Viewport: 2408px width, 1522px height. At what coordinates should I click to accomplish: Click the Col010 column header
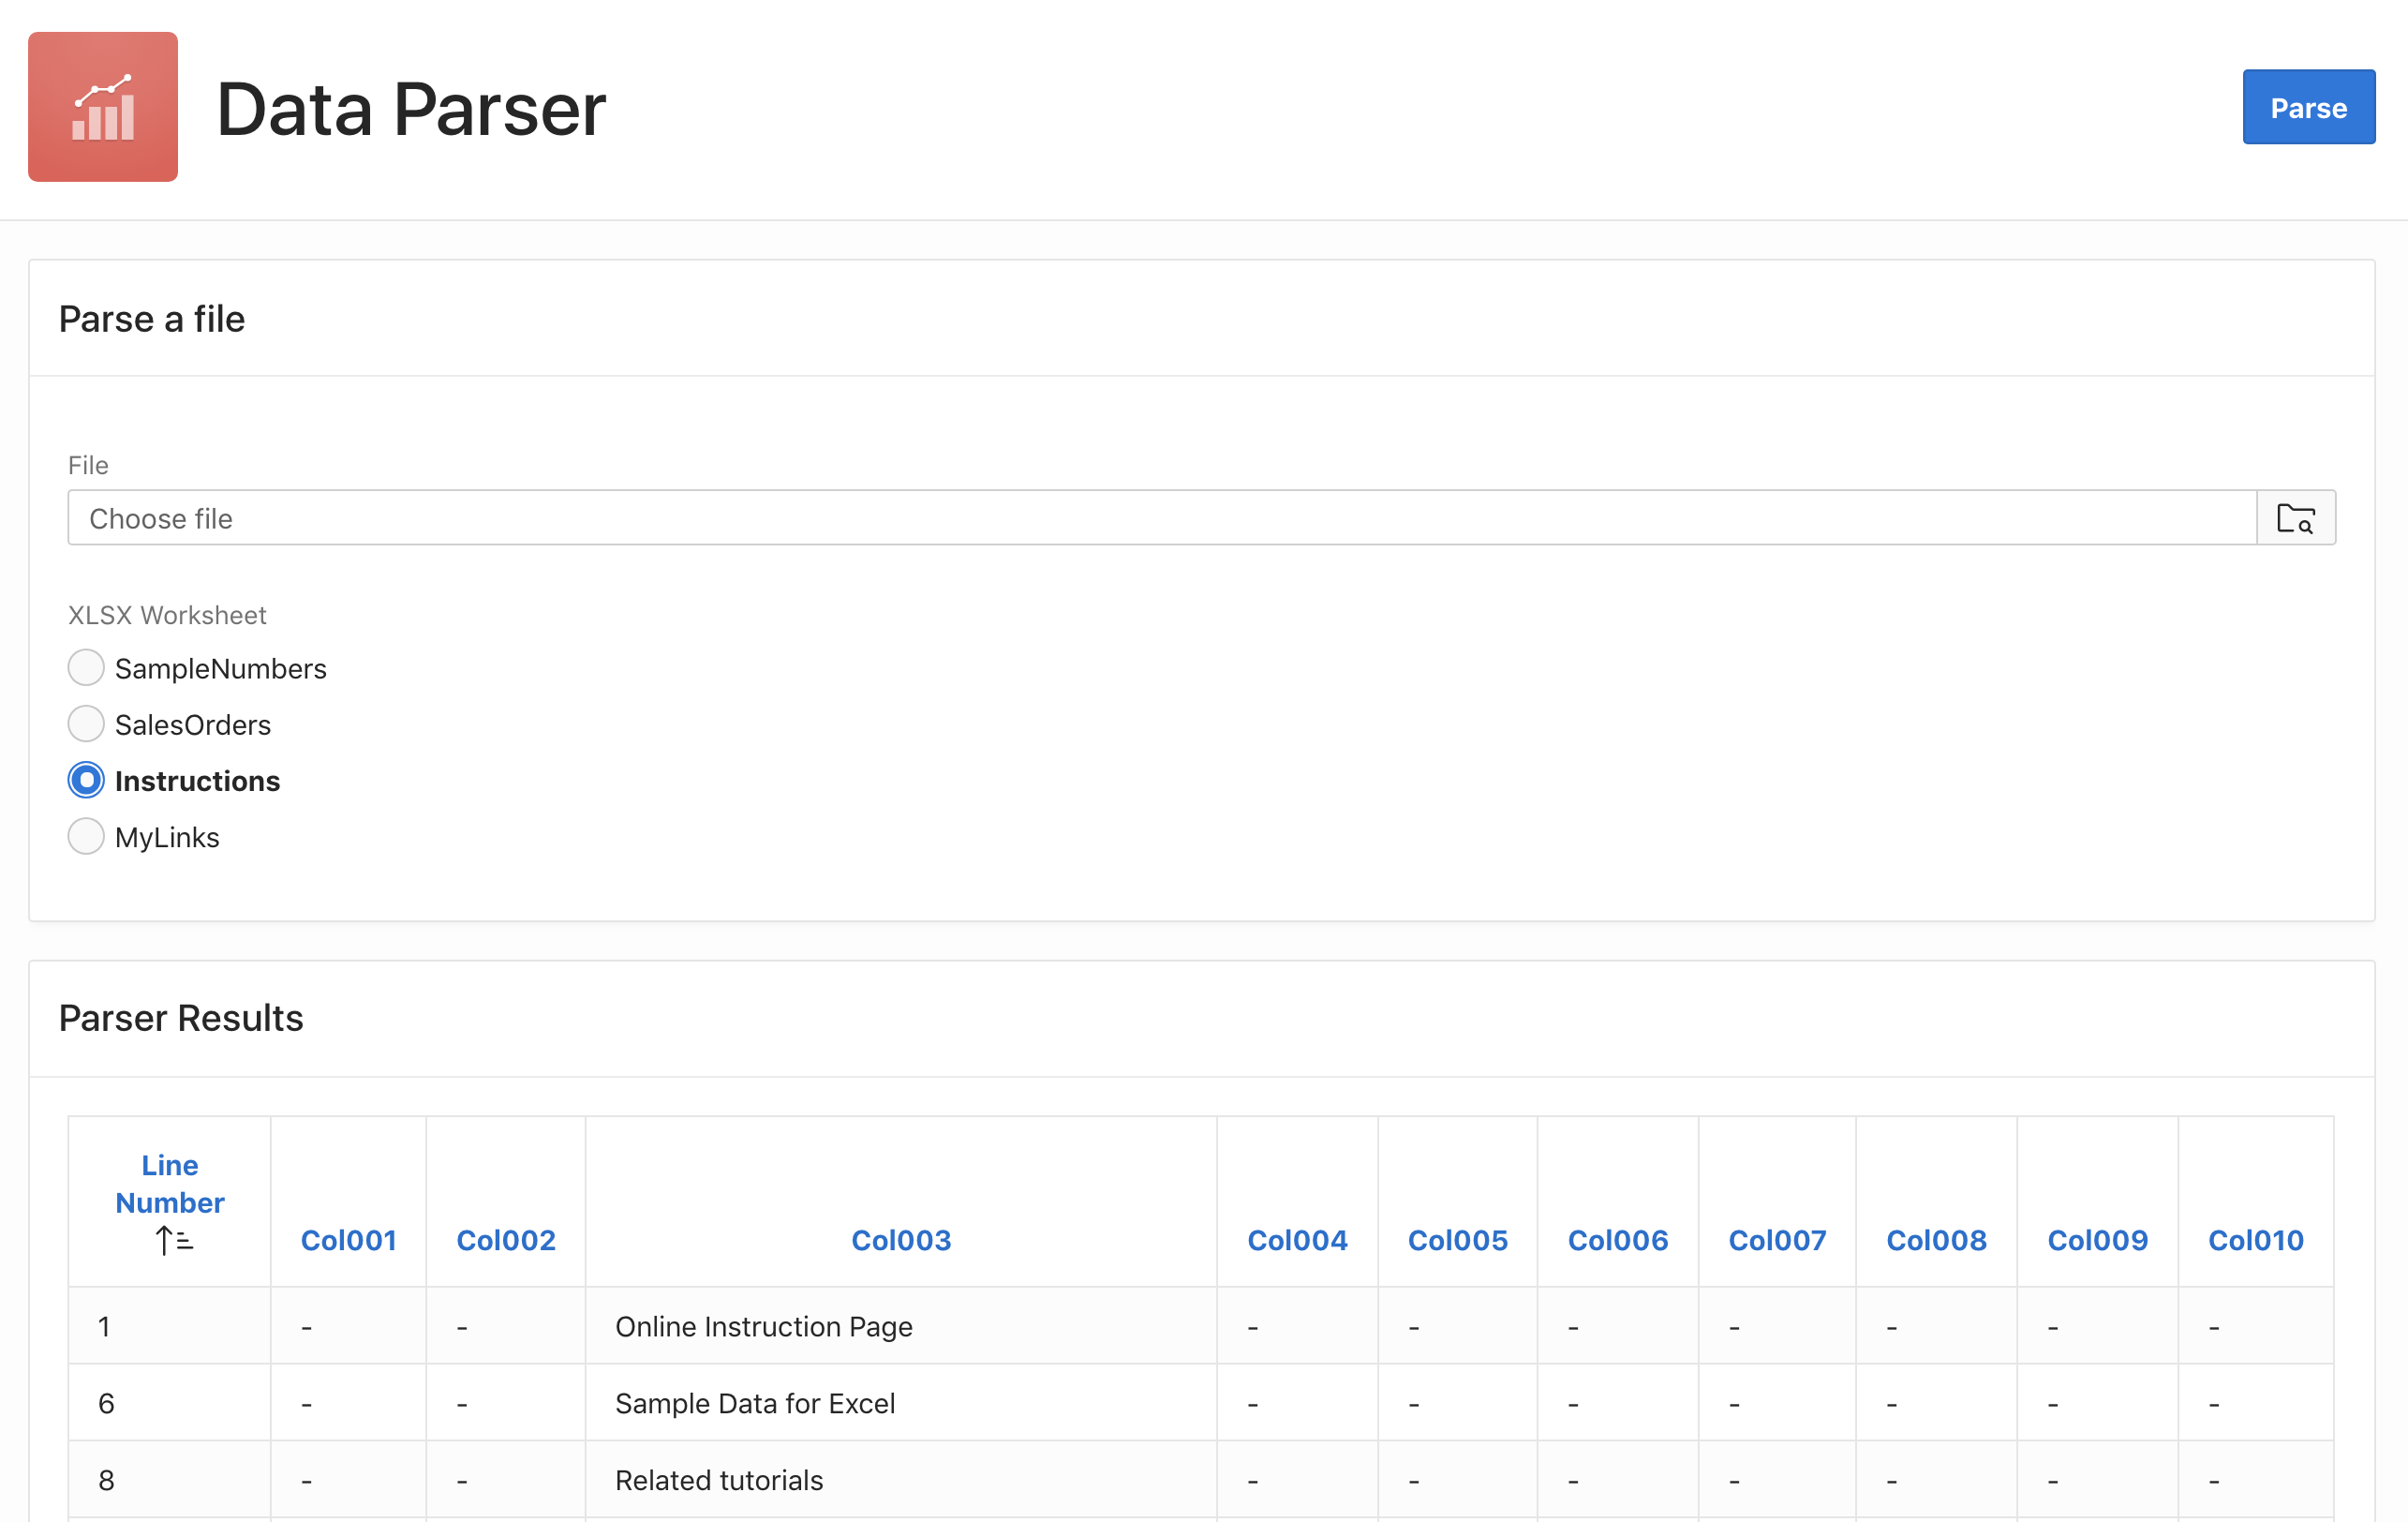[x=2255, y=1240]
